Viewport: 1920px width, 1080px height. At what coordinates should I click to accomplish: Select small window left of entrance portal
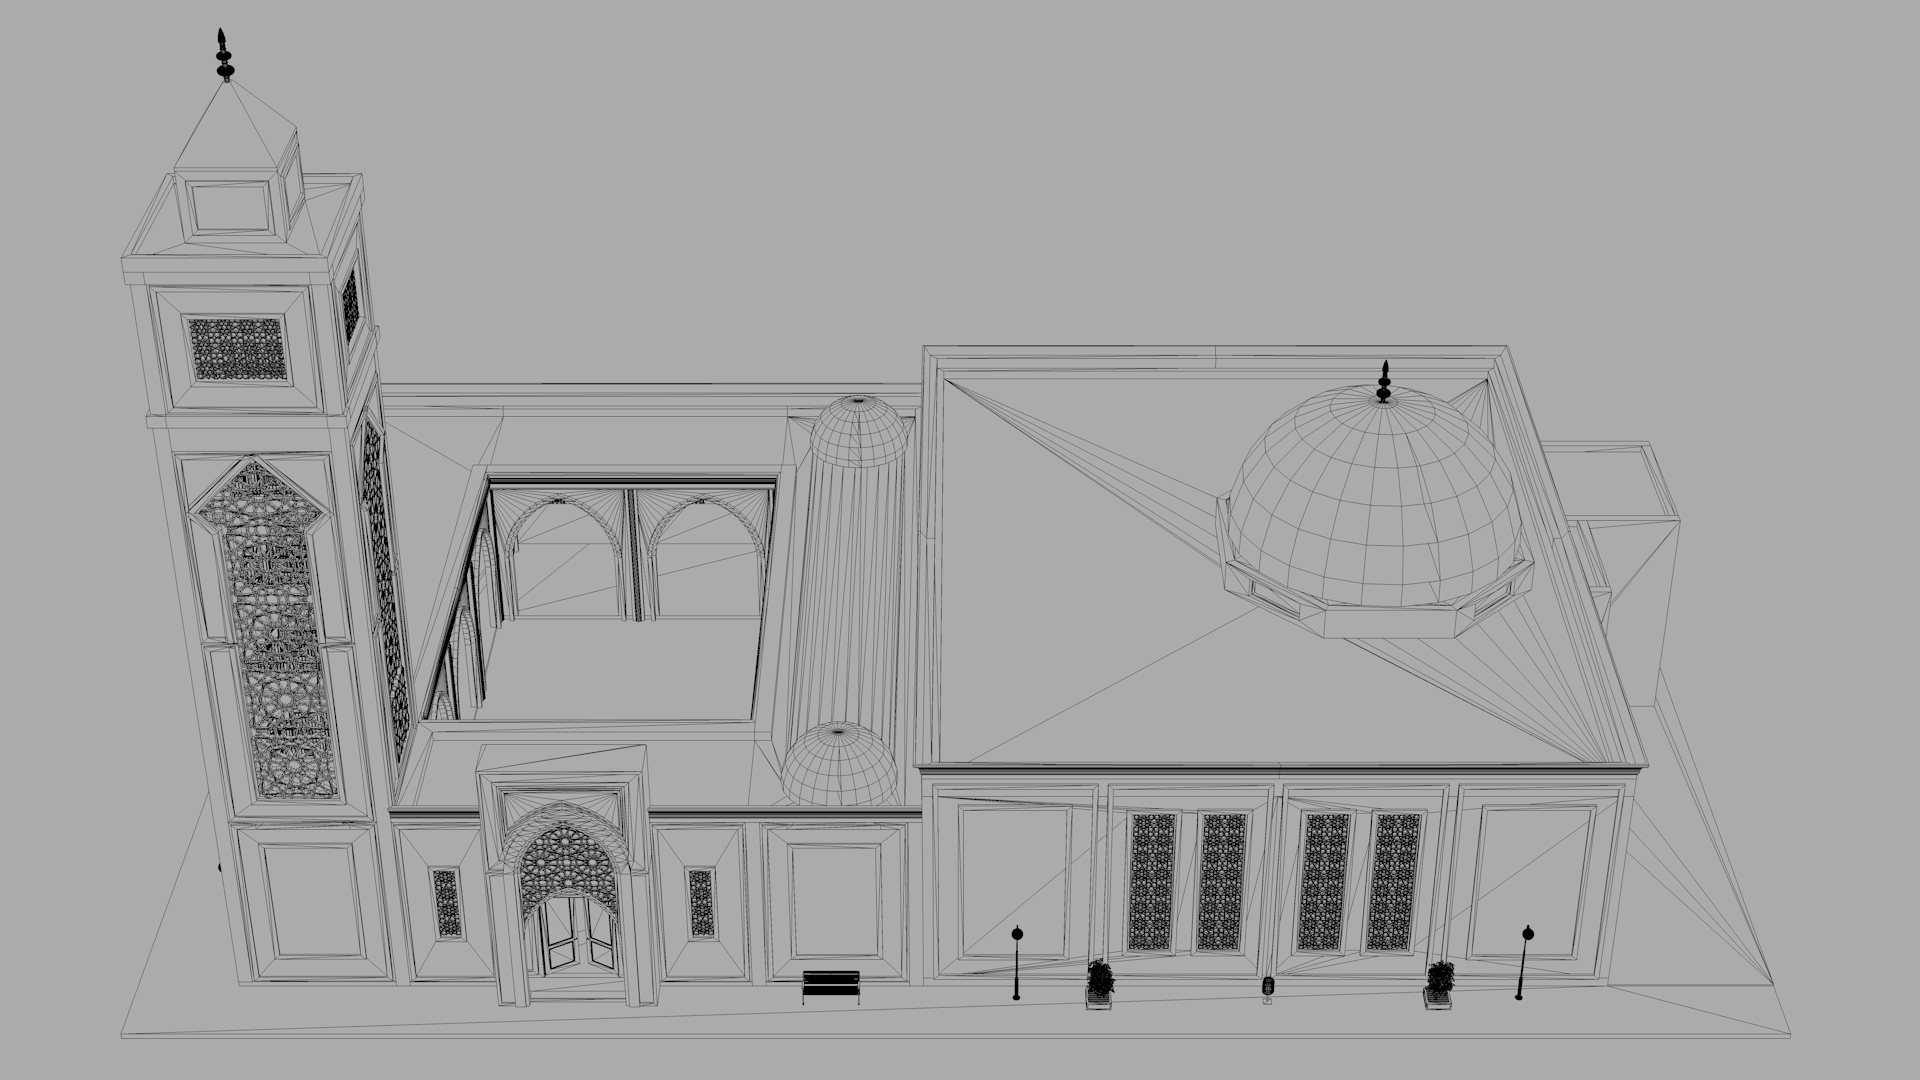point(446,902)
